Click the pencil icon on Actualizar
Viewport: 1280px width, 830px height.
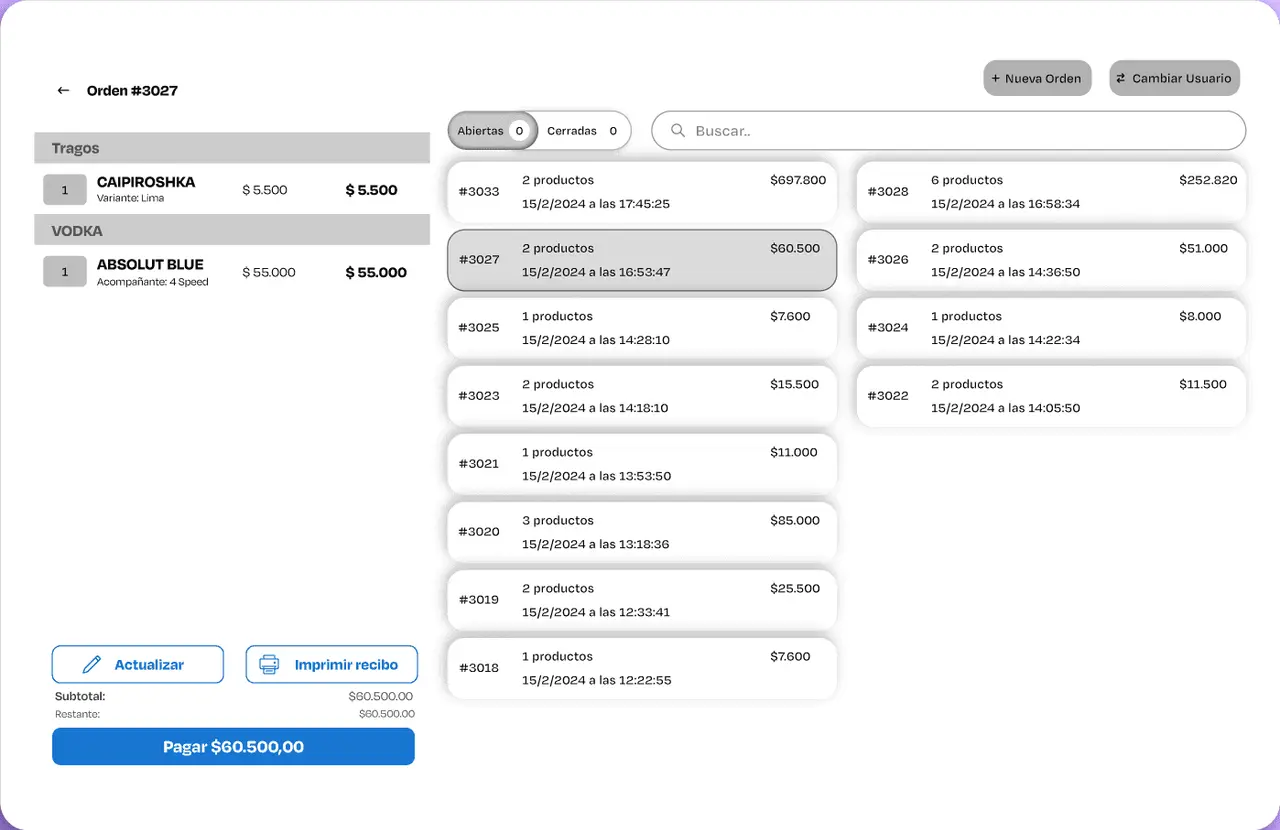(92, 665)
